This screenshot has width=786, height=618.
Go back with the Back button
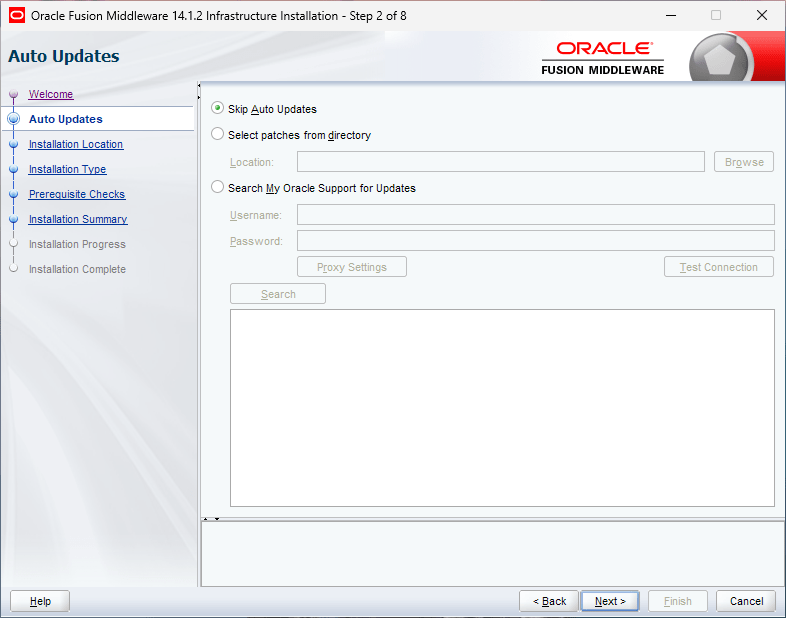549,601
